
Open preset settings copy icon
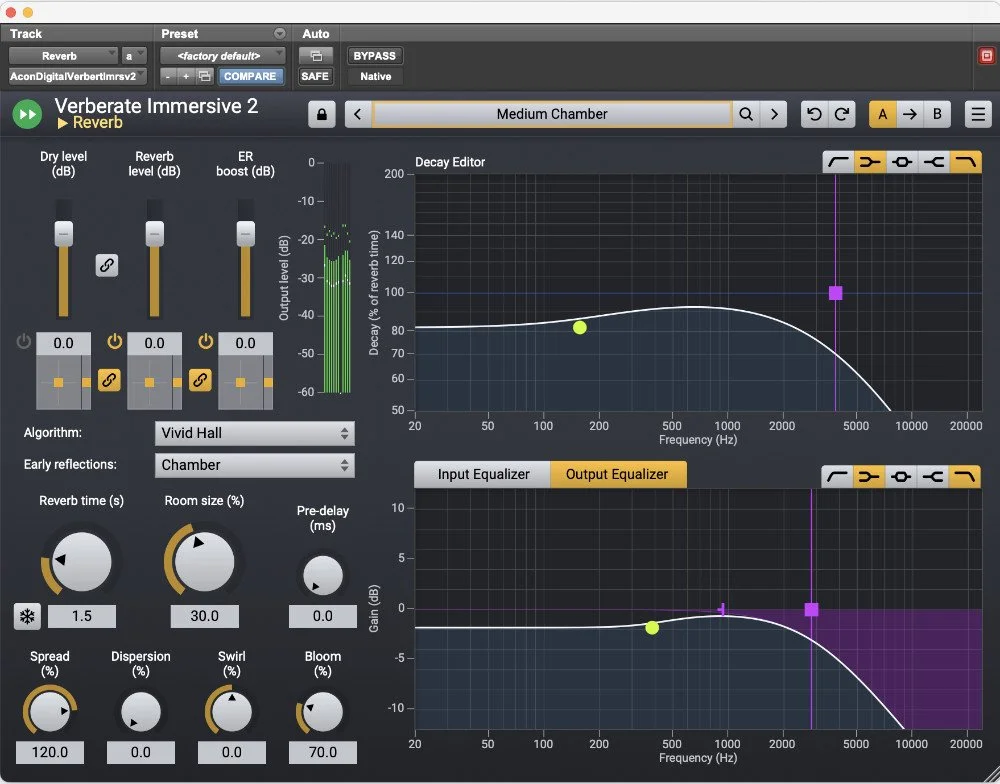click(204, 76)
